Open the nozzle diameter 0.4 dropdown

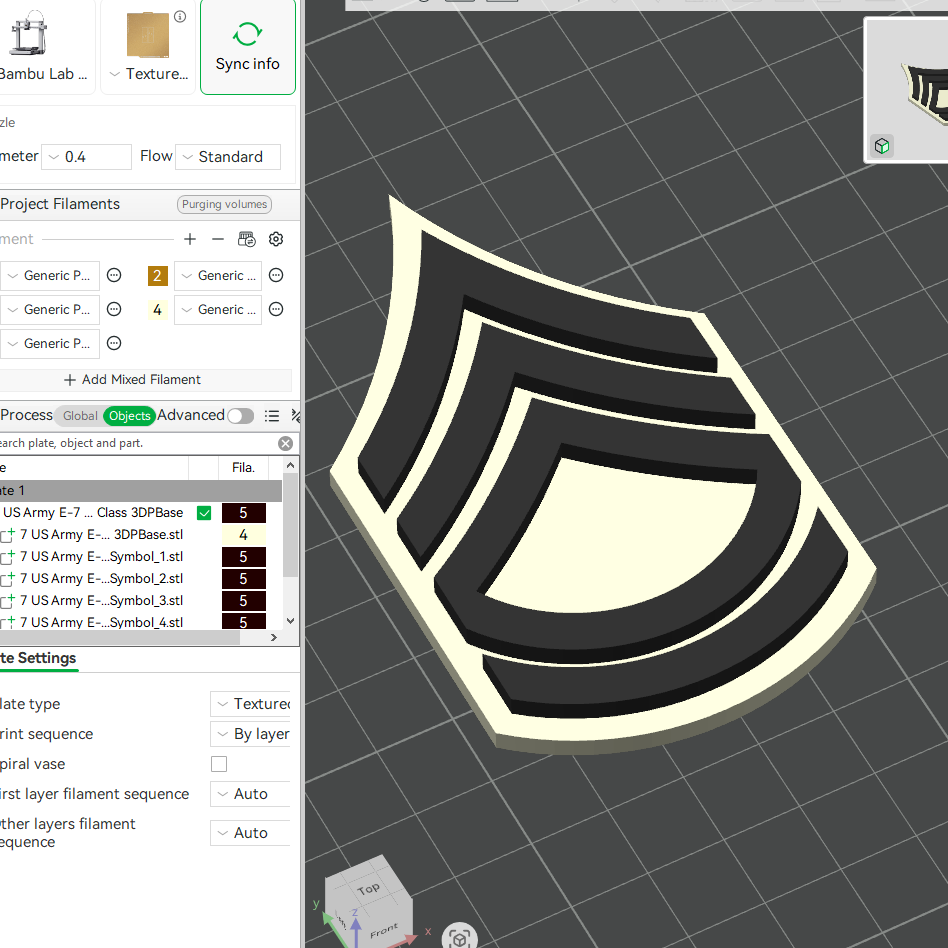86,157
